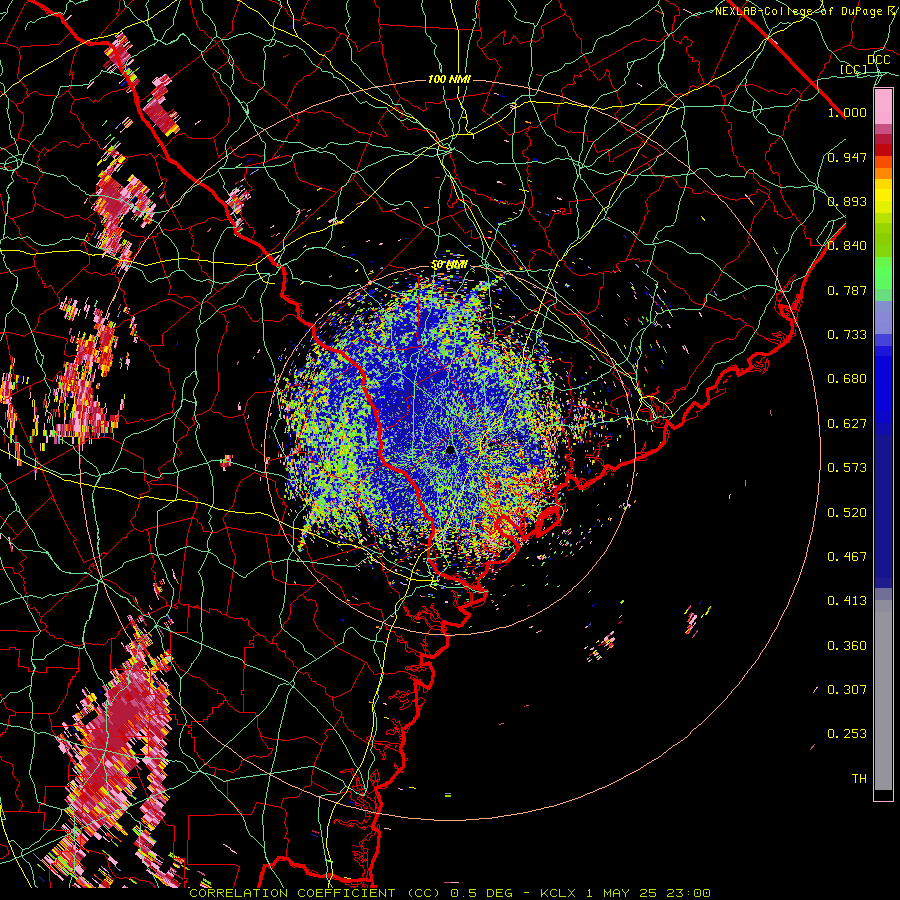Click the yellow segment of the color bar

coord(883,196)
